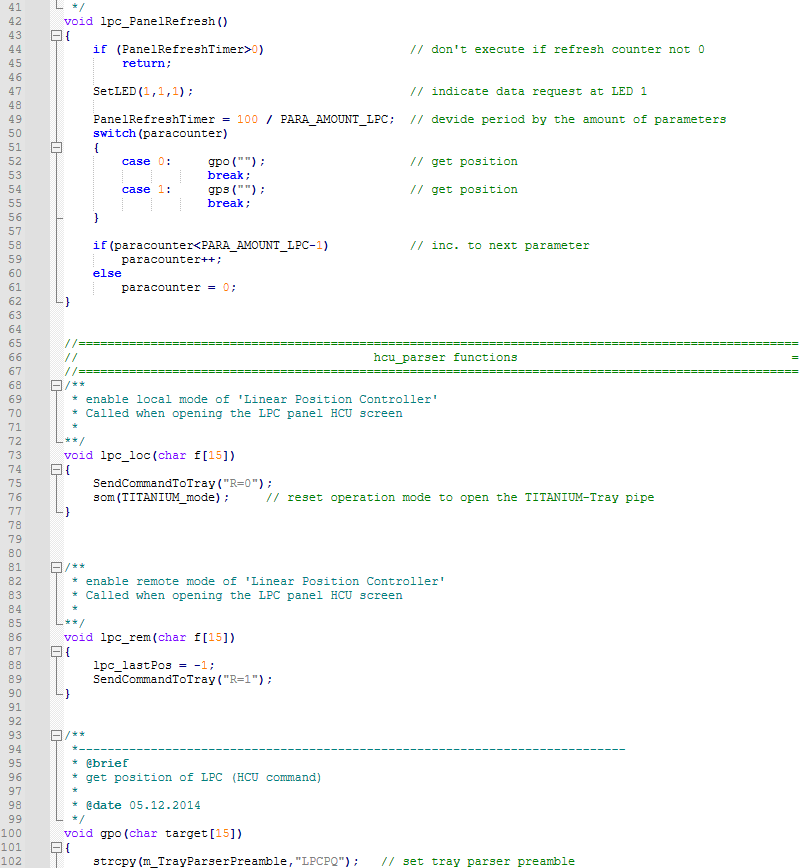This screenshot has height=868, width=810.
Task: Fold the comment block above lpc_rem
Action: tap(56, 567)
